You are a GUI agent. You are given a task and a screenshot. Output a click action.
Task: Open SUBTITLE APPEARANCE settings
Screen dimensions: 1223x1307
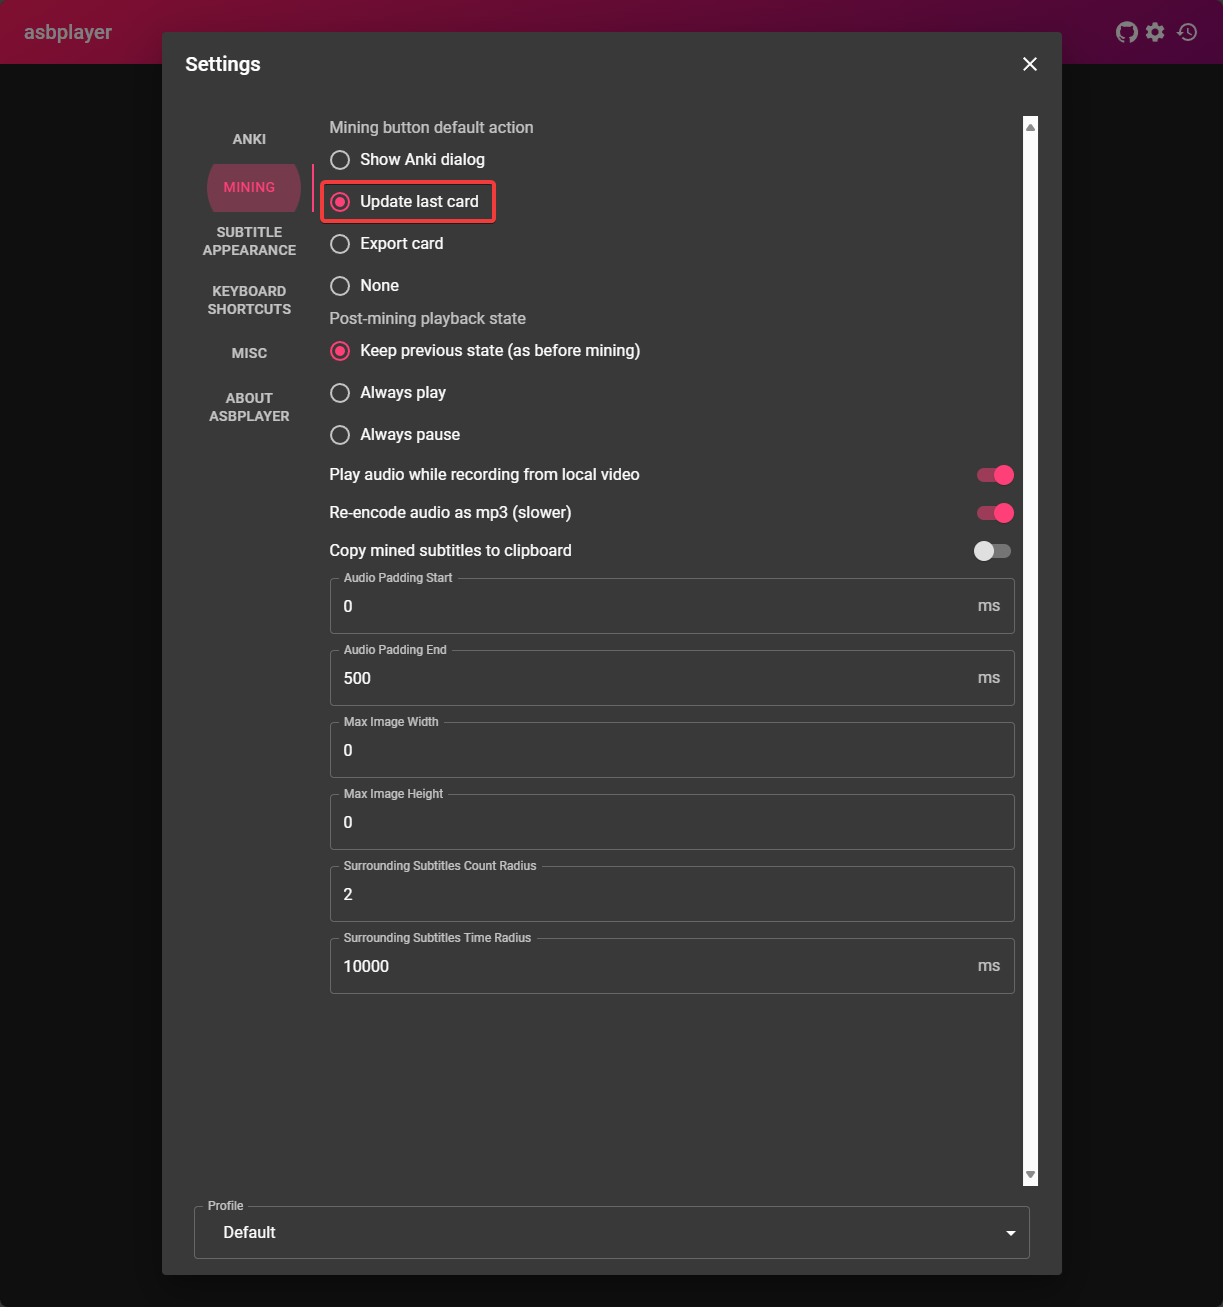(x=249, y=241)
